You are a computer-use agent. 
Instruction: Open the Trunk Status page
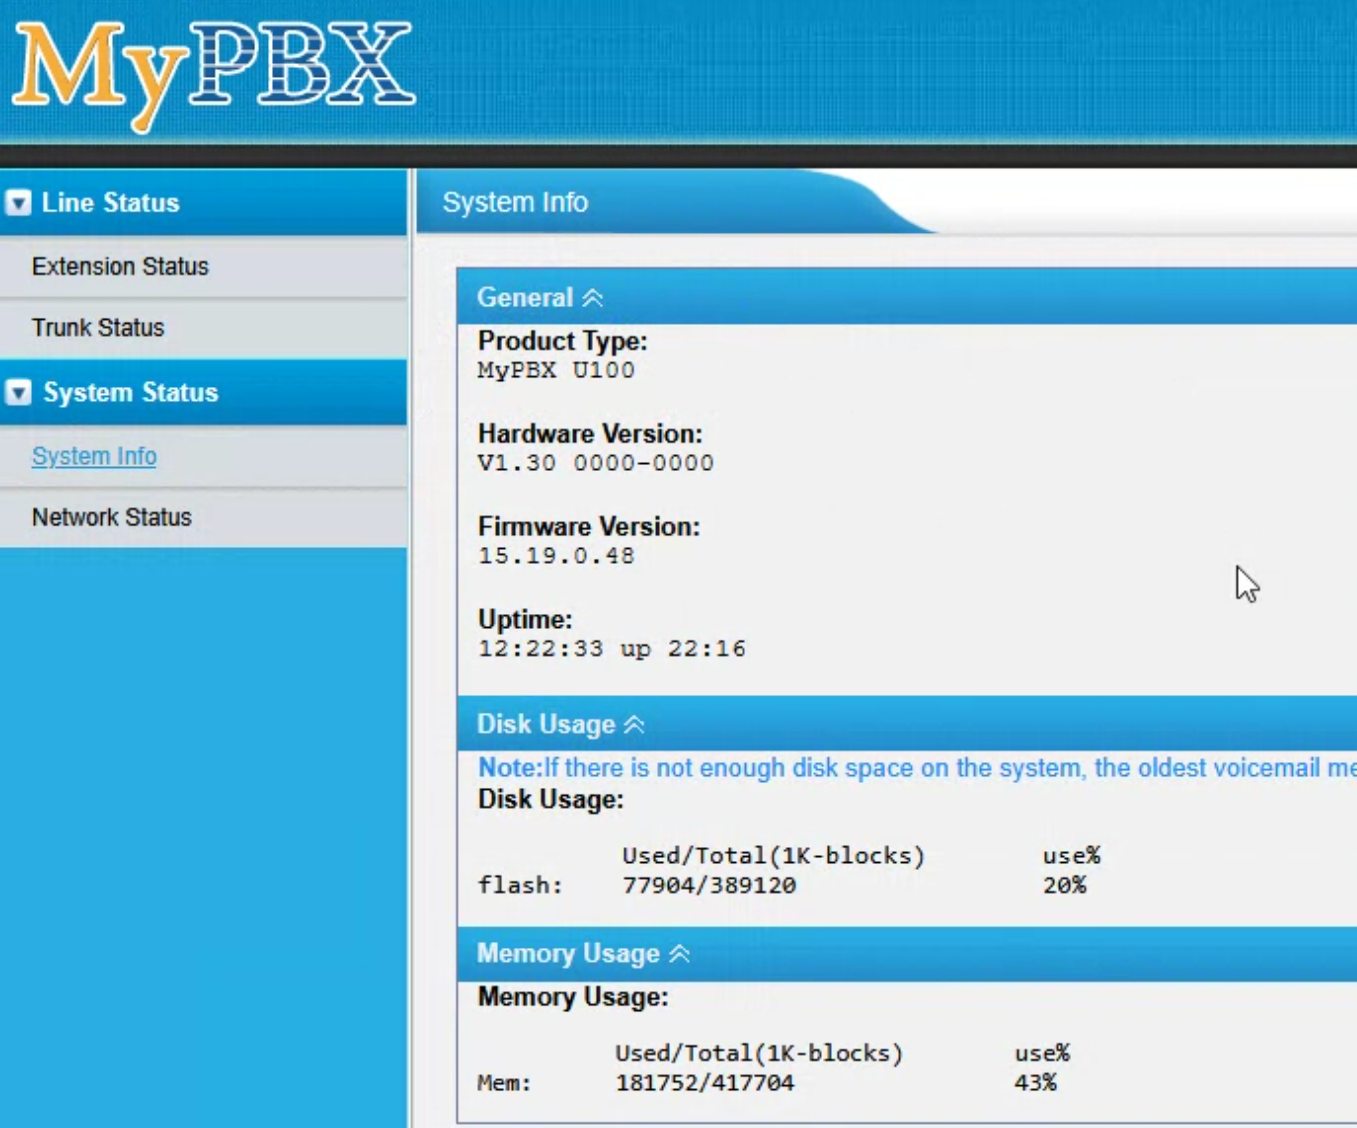[x=98, y=328]
